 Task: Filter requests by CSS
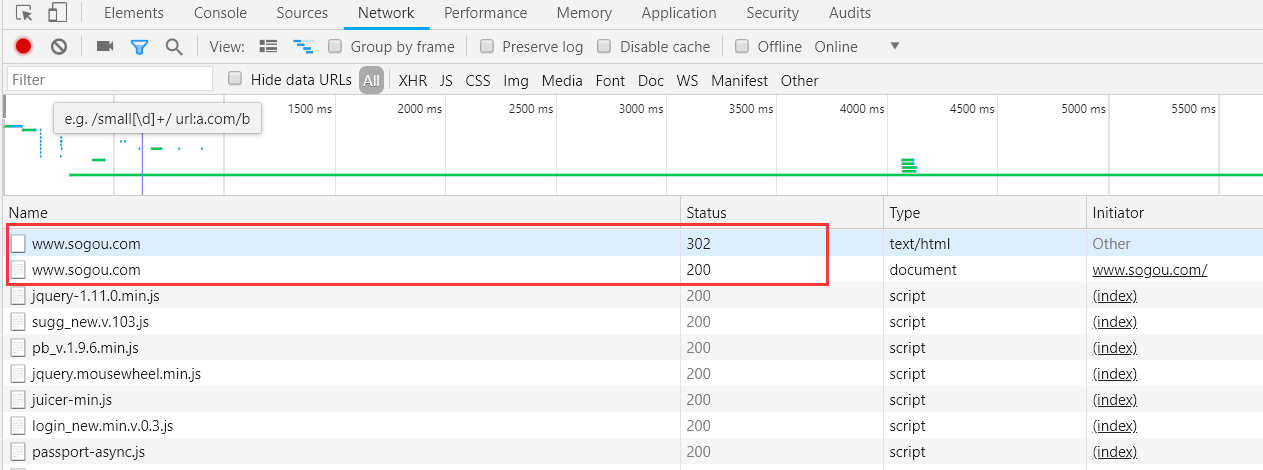tap(478, 80)
